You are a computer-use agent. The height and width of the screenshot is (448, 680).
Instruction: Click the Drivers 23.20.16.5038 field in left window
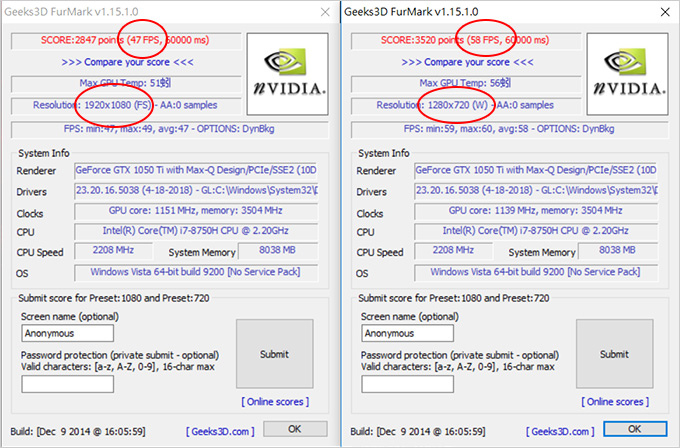click(x=196, y=191)
